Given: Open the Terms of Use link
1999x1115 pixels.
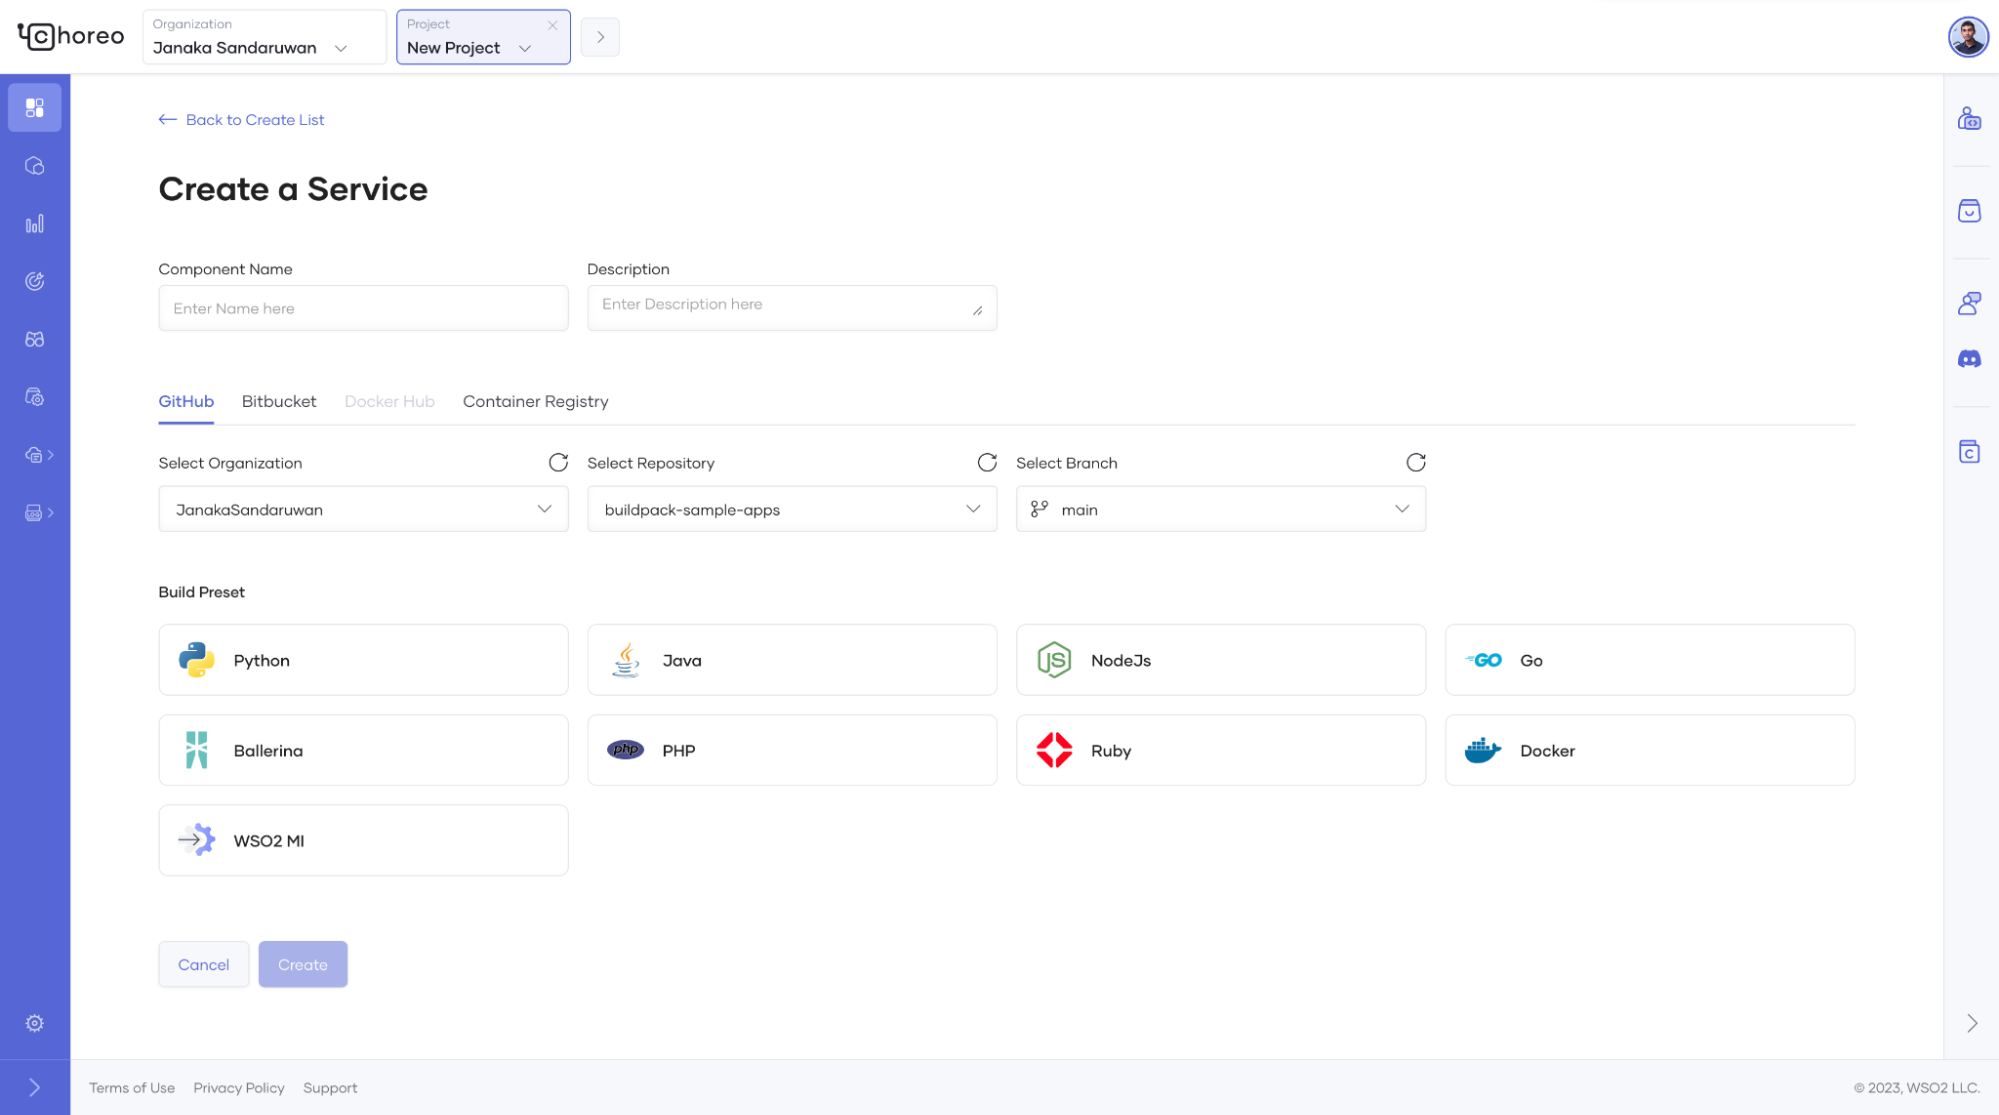Looking at the screenshot, I should (x=132, y=1088).
